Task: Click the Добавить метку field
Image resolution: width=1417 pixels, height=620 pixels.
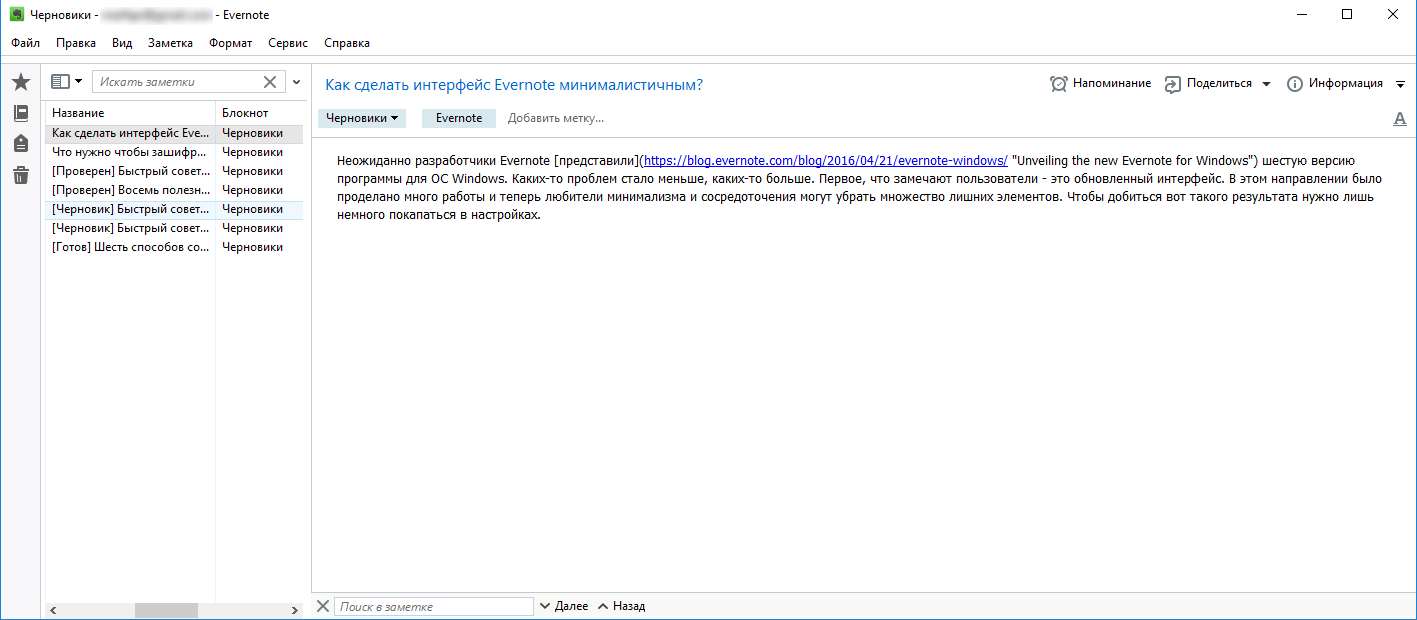Action: click(x=556, y=118)
